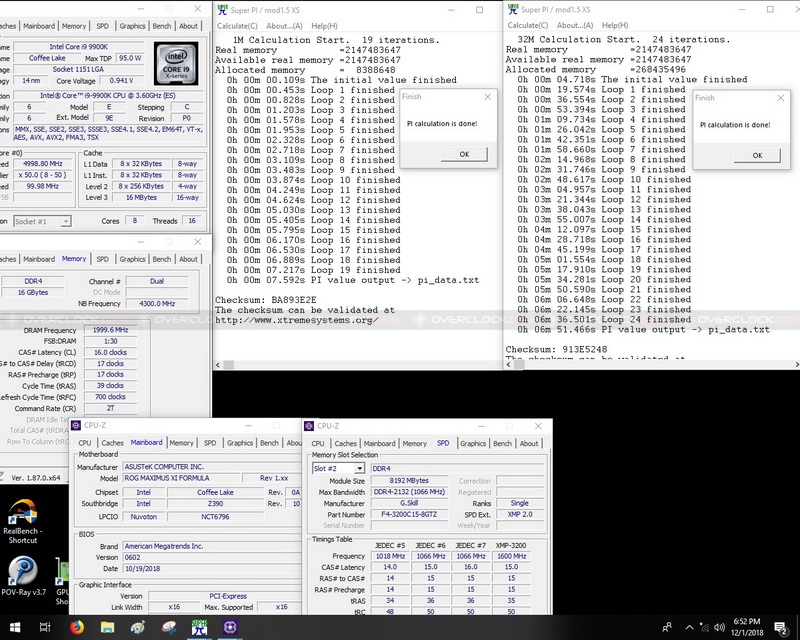Viewport: 800px width, 640px height.
Task: Open the People icon in the system tray
Action: pyautogui.click(x=666, y=627)
